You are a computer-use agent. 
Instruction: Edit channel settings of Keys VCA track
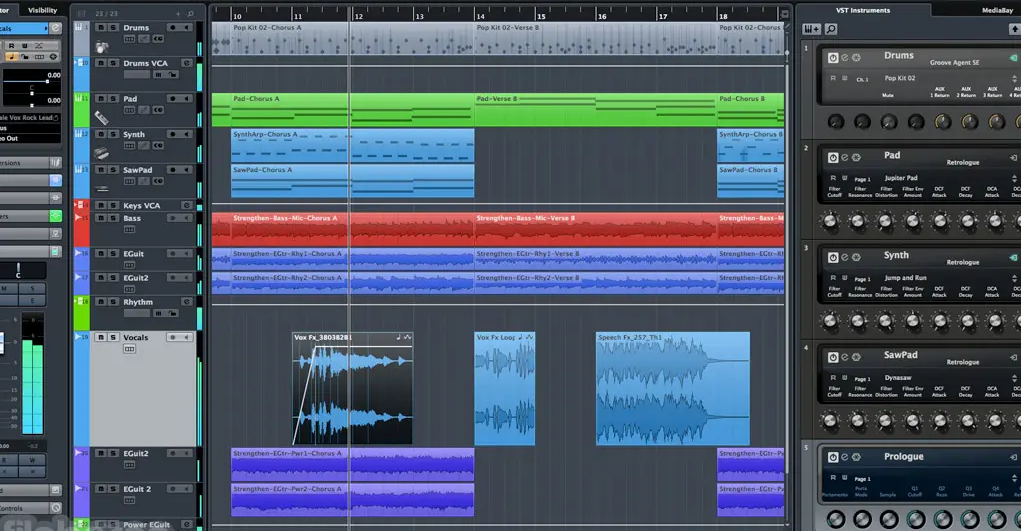tap(186, 205)
